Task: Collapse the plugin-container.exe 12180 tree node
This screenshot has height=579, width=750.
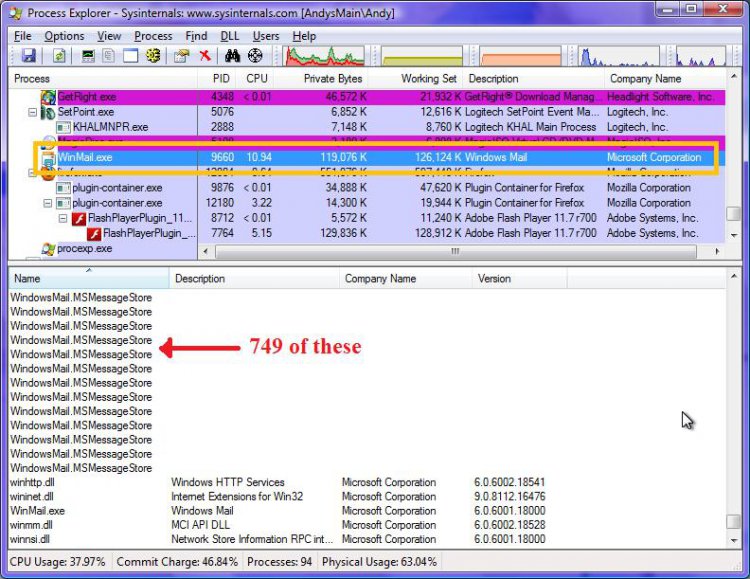Action: [48, 203]
